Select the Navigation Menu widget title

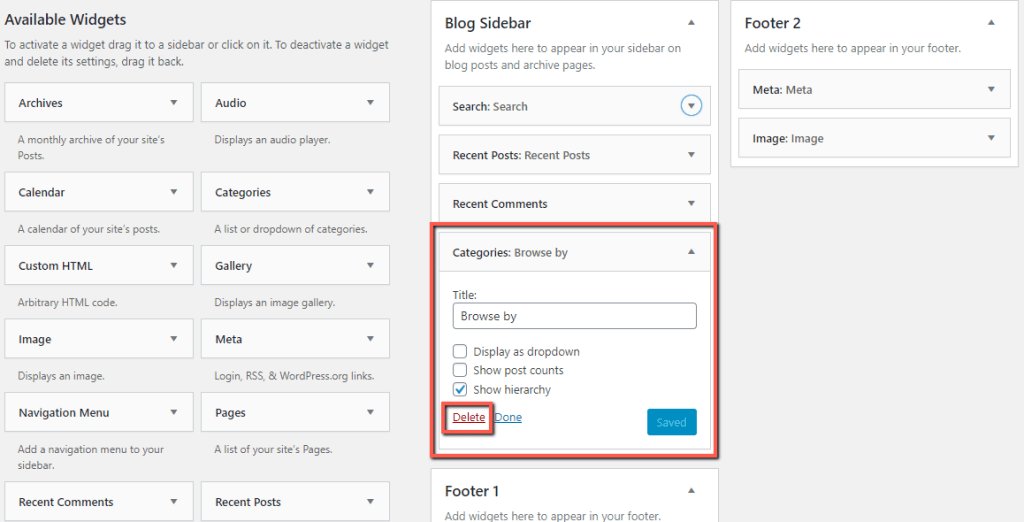(64, 413)
